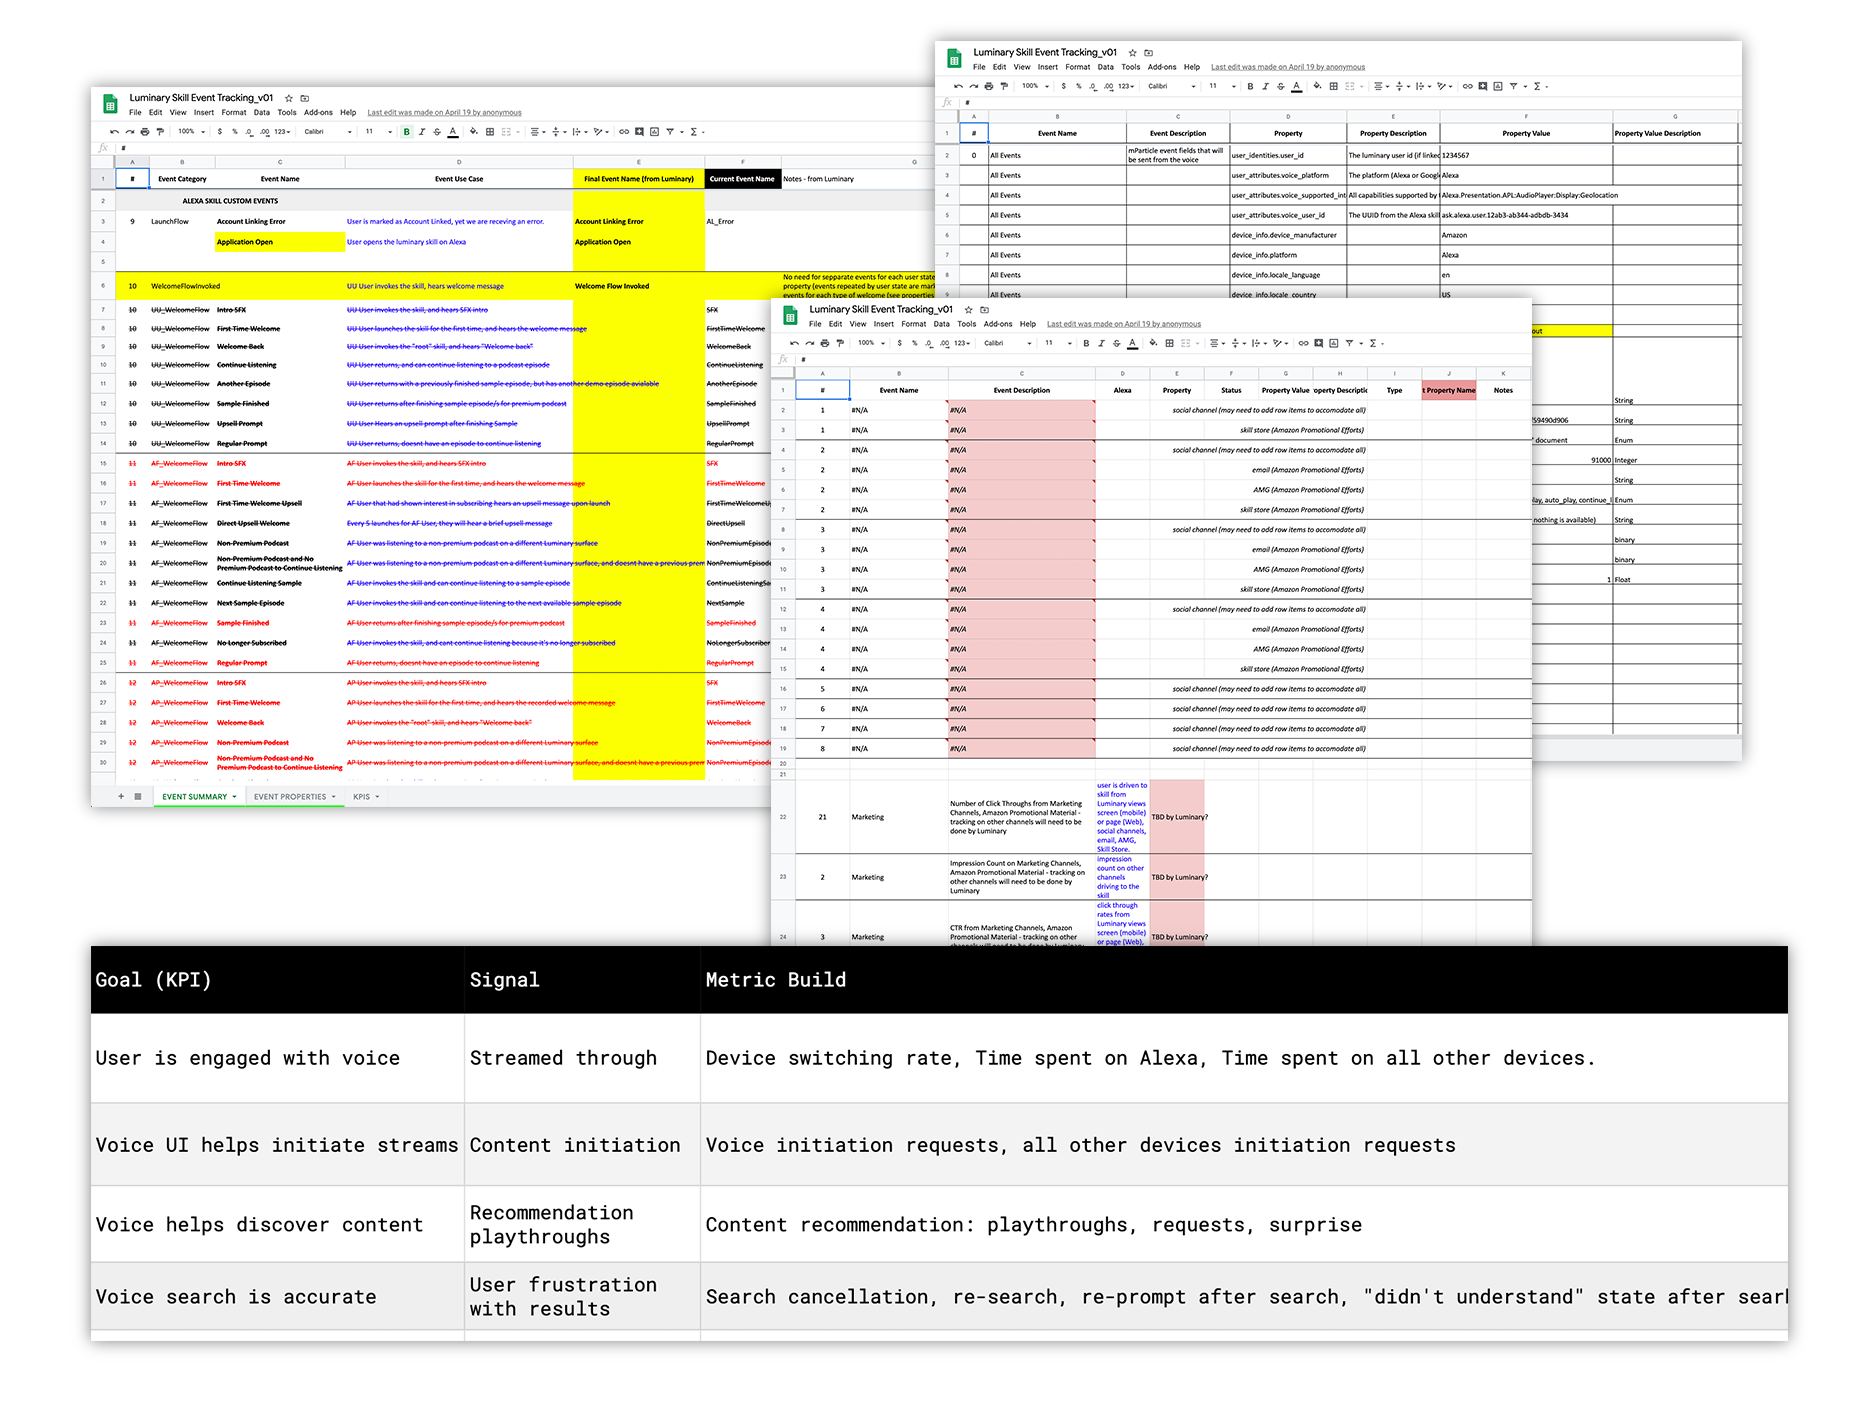Click filter icon in the left spreadsheet window
The height and width of the screenshot is (1422, 1864).
(670, 131)
